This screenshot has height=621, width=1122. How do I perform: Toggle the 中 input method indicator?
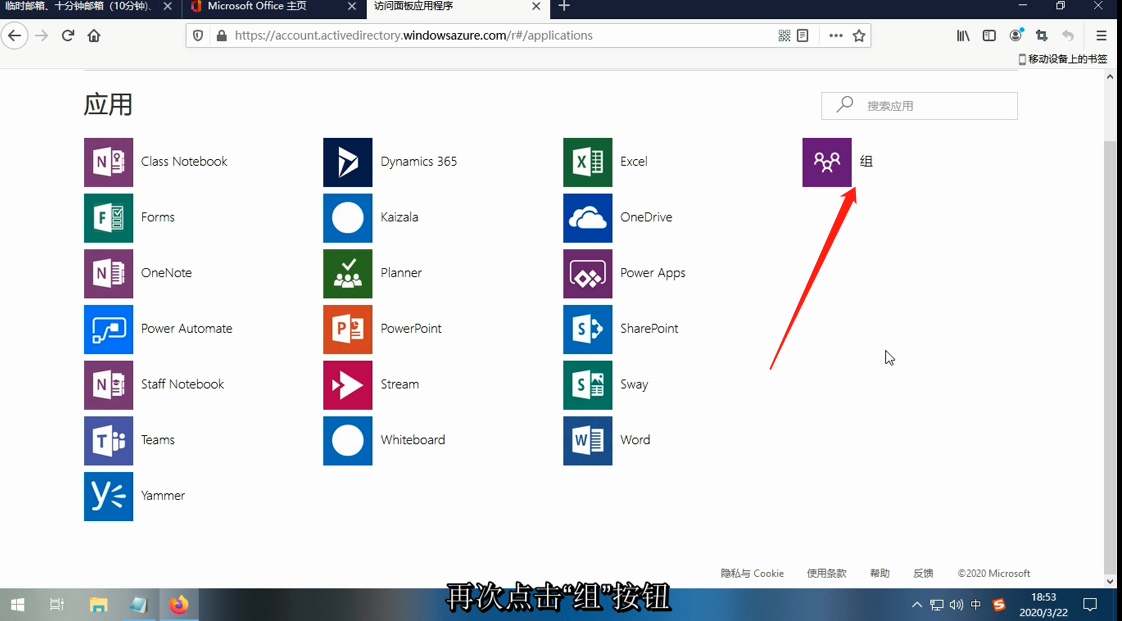click(x=976, y=605)
